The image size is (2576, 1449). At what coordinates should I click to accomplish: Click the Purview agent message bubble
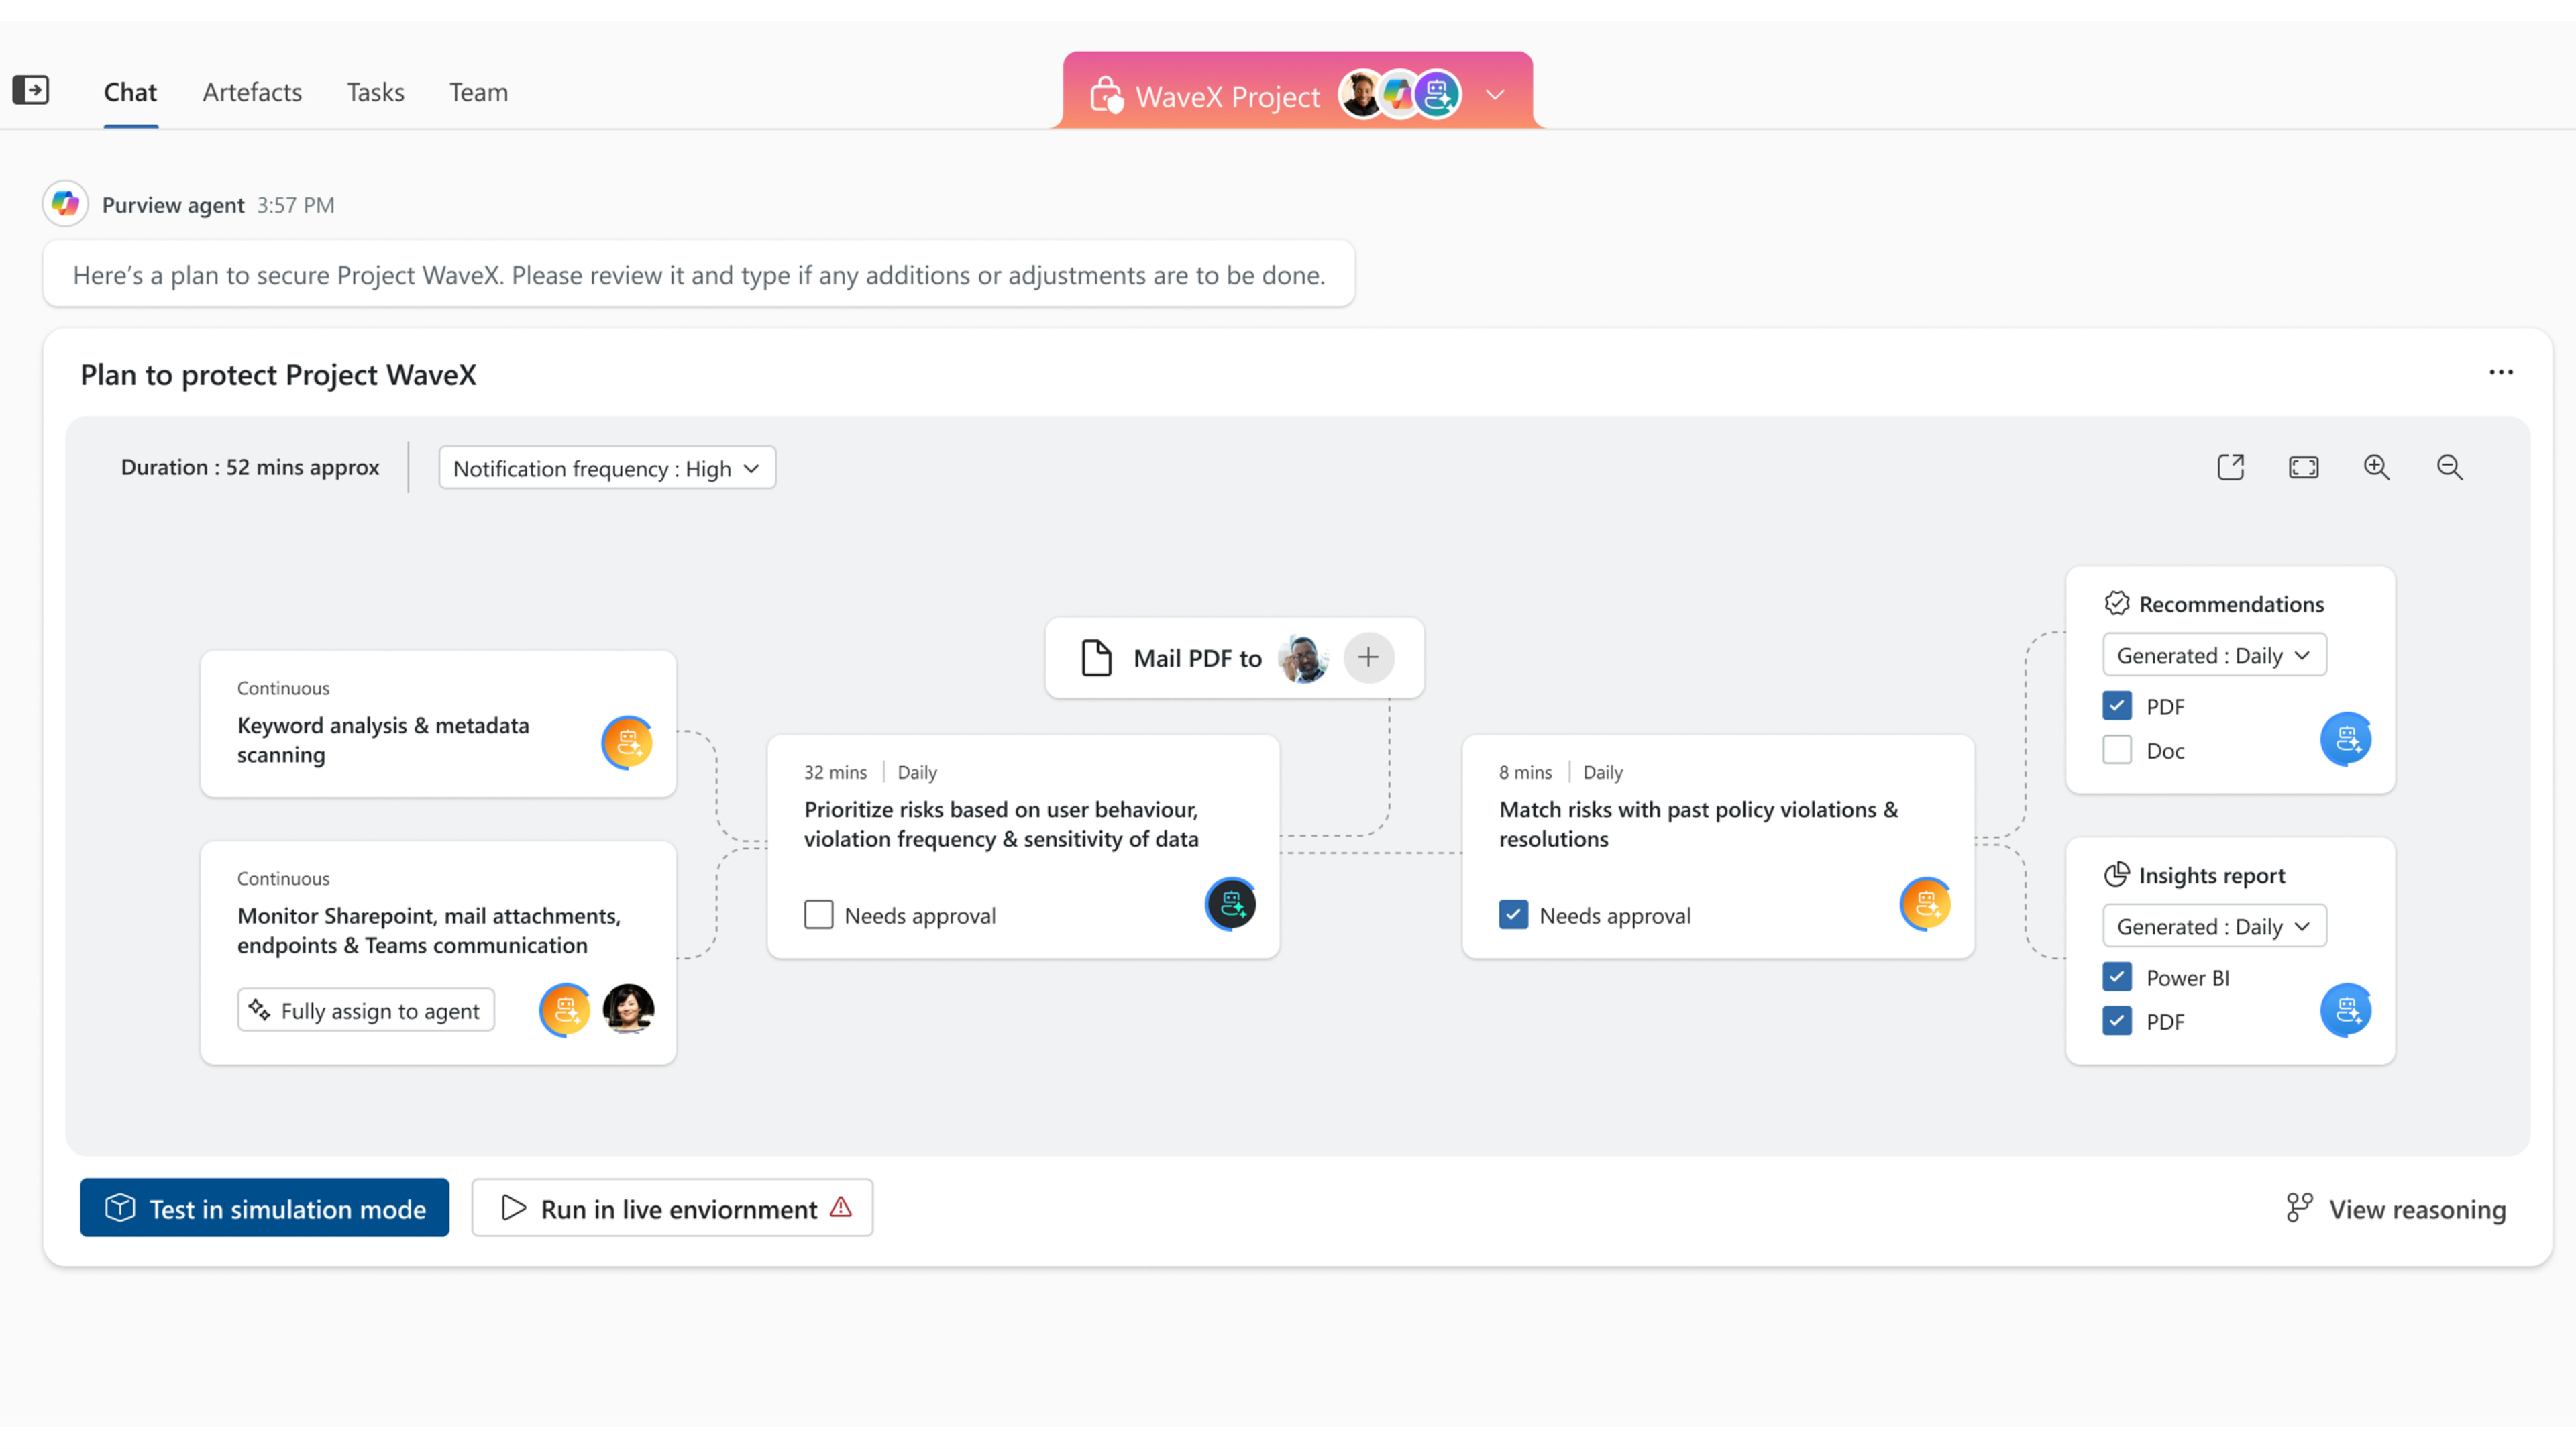[699, 274]
